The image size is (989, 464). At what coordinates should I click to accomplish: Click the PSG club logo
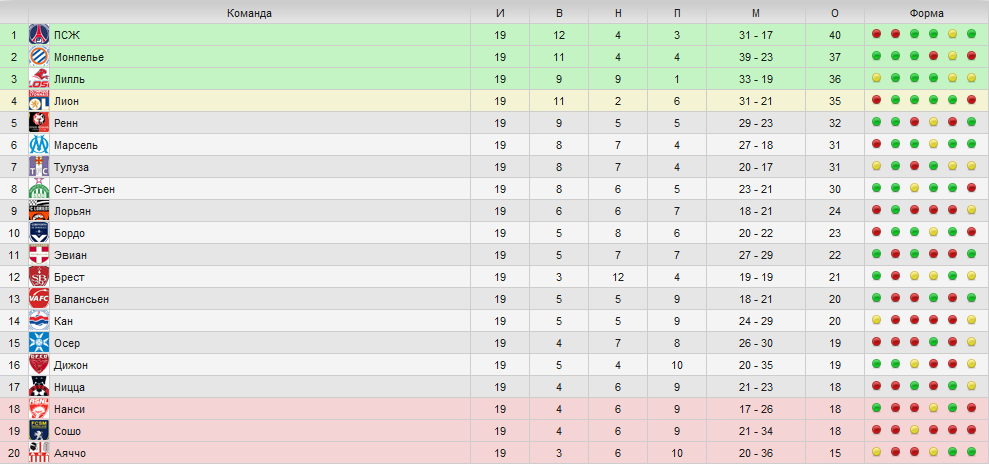[39, 35]
